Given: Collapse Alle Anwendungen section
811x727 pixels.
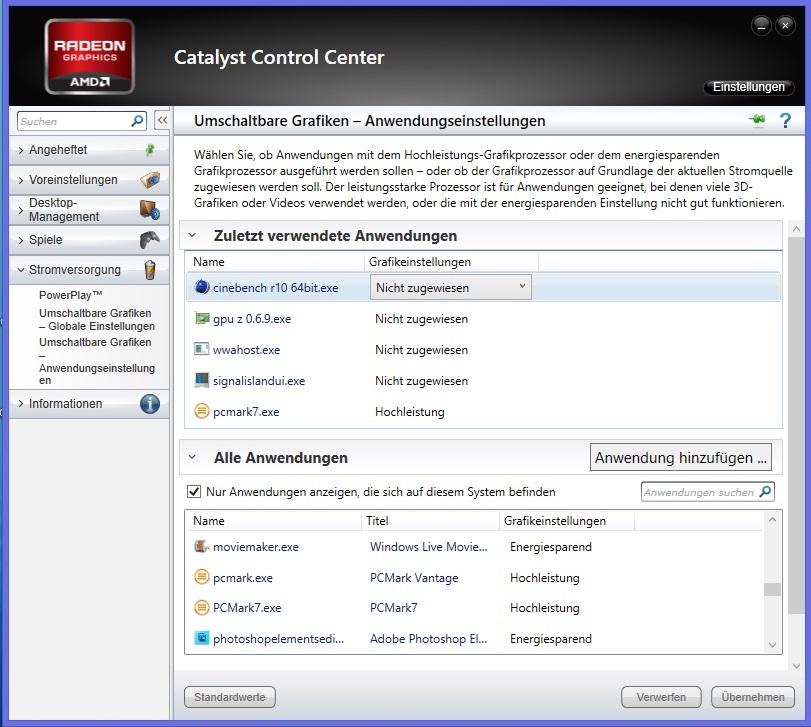Looking at the screenshot, I should point(192,457).
